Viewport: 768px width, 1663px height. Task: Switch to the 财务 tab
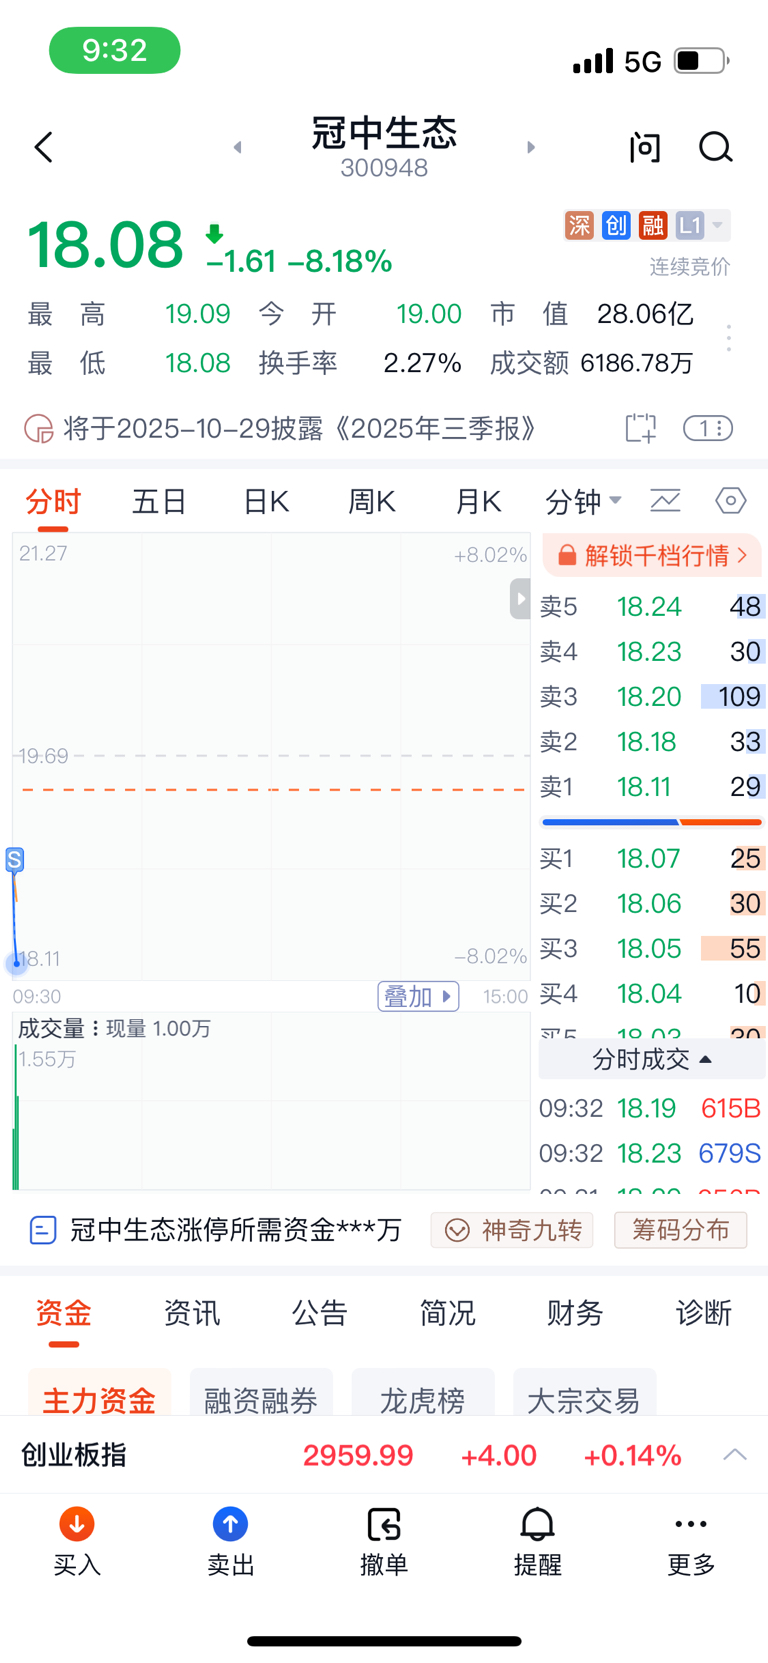pyautogui.click(x=575, y=1313)
